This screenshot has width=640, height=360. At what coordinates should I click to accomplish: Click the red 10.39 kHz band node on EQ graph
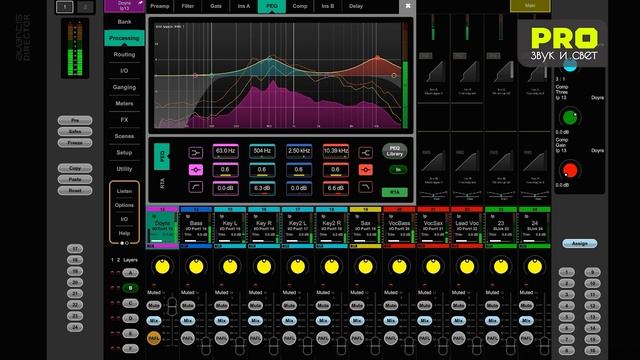(378, 58)
